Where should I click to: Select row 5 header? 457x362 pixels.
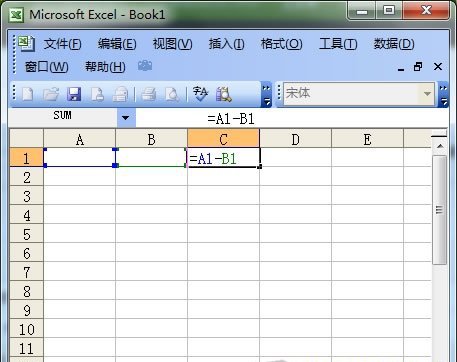point(26,233)
